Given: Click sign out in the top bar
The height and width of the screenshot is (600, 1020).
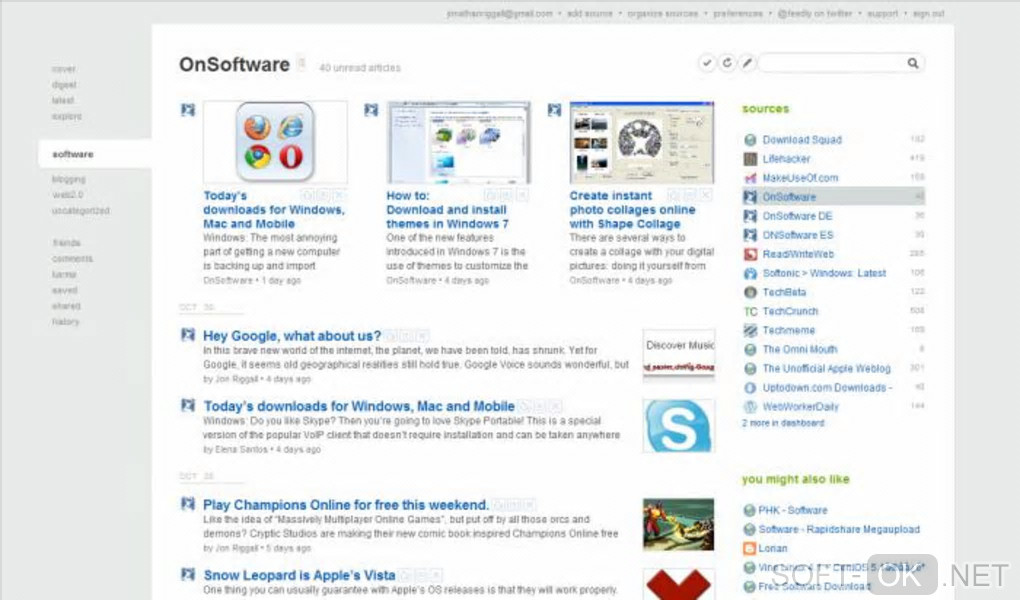Looking at the screenshot, I should point(928,13).
